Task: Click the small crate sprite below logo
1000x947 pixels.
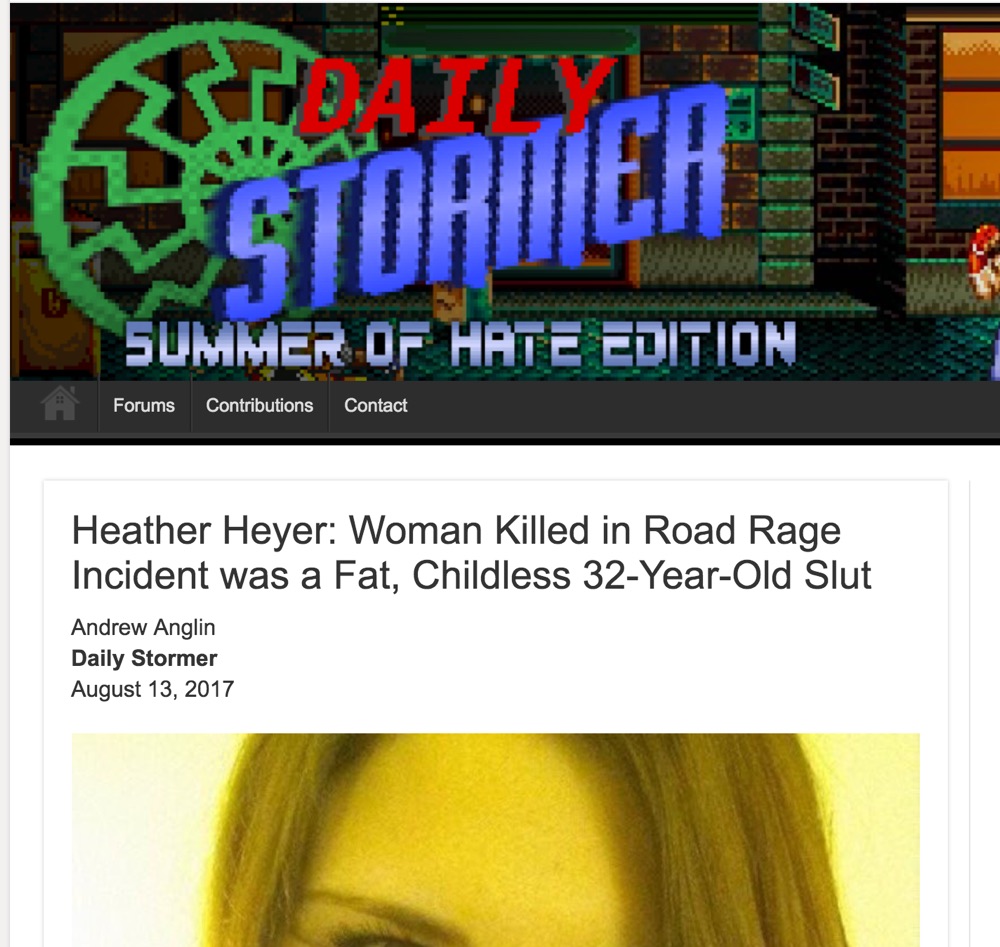Action: (451, 301)
